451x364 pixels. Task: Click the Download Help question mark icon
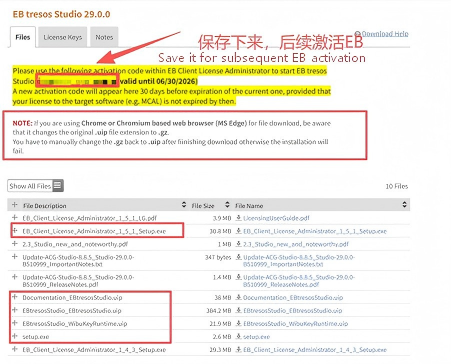coord(358,34)
